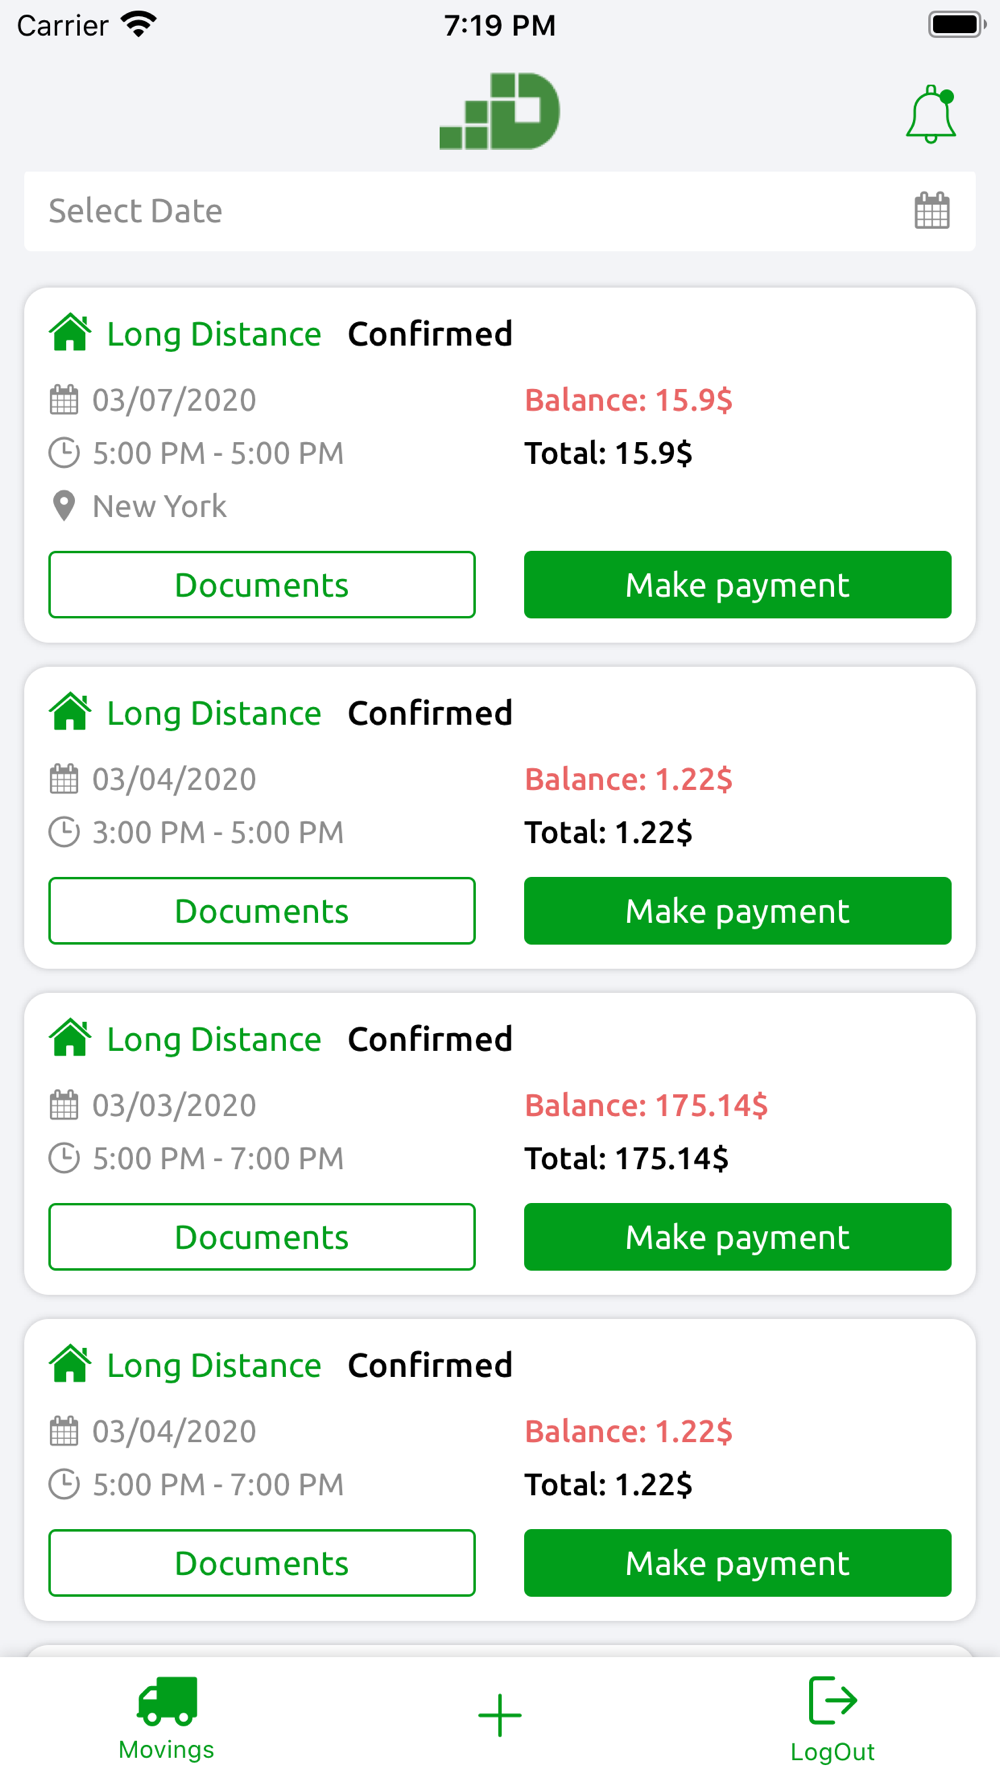Tap the calendar icon beside 03/03/2020
Viewport: 1000px width, 1778px height.
64,1105
